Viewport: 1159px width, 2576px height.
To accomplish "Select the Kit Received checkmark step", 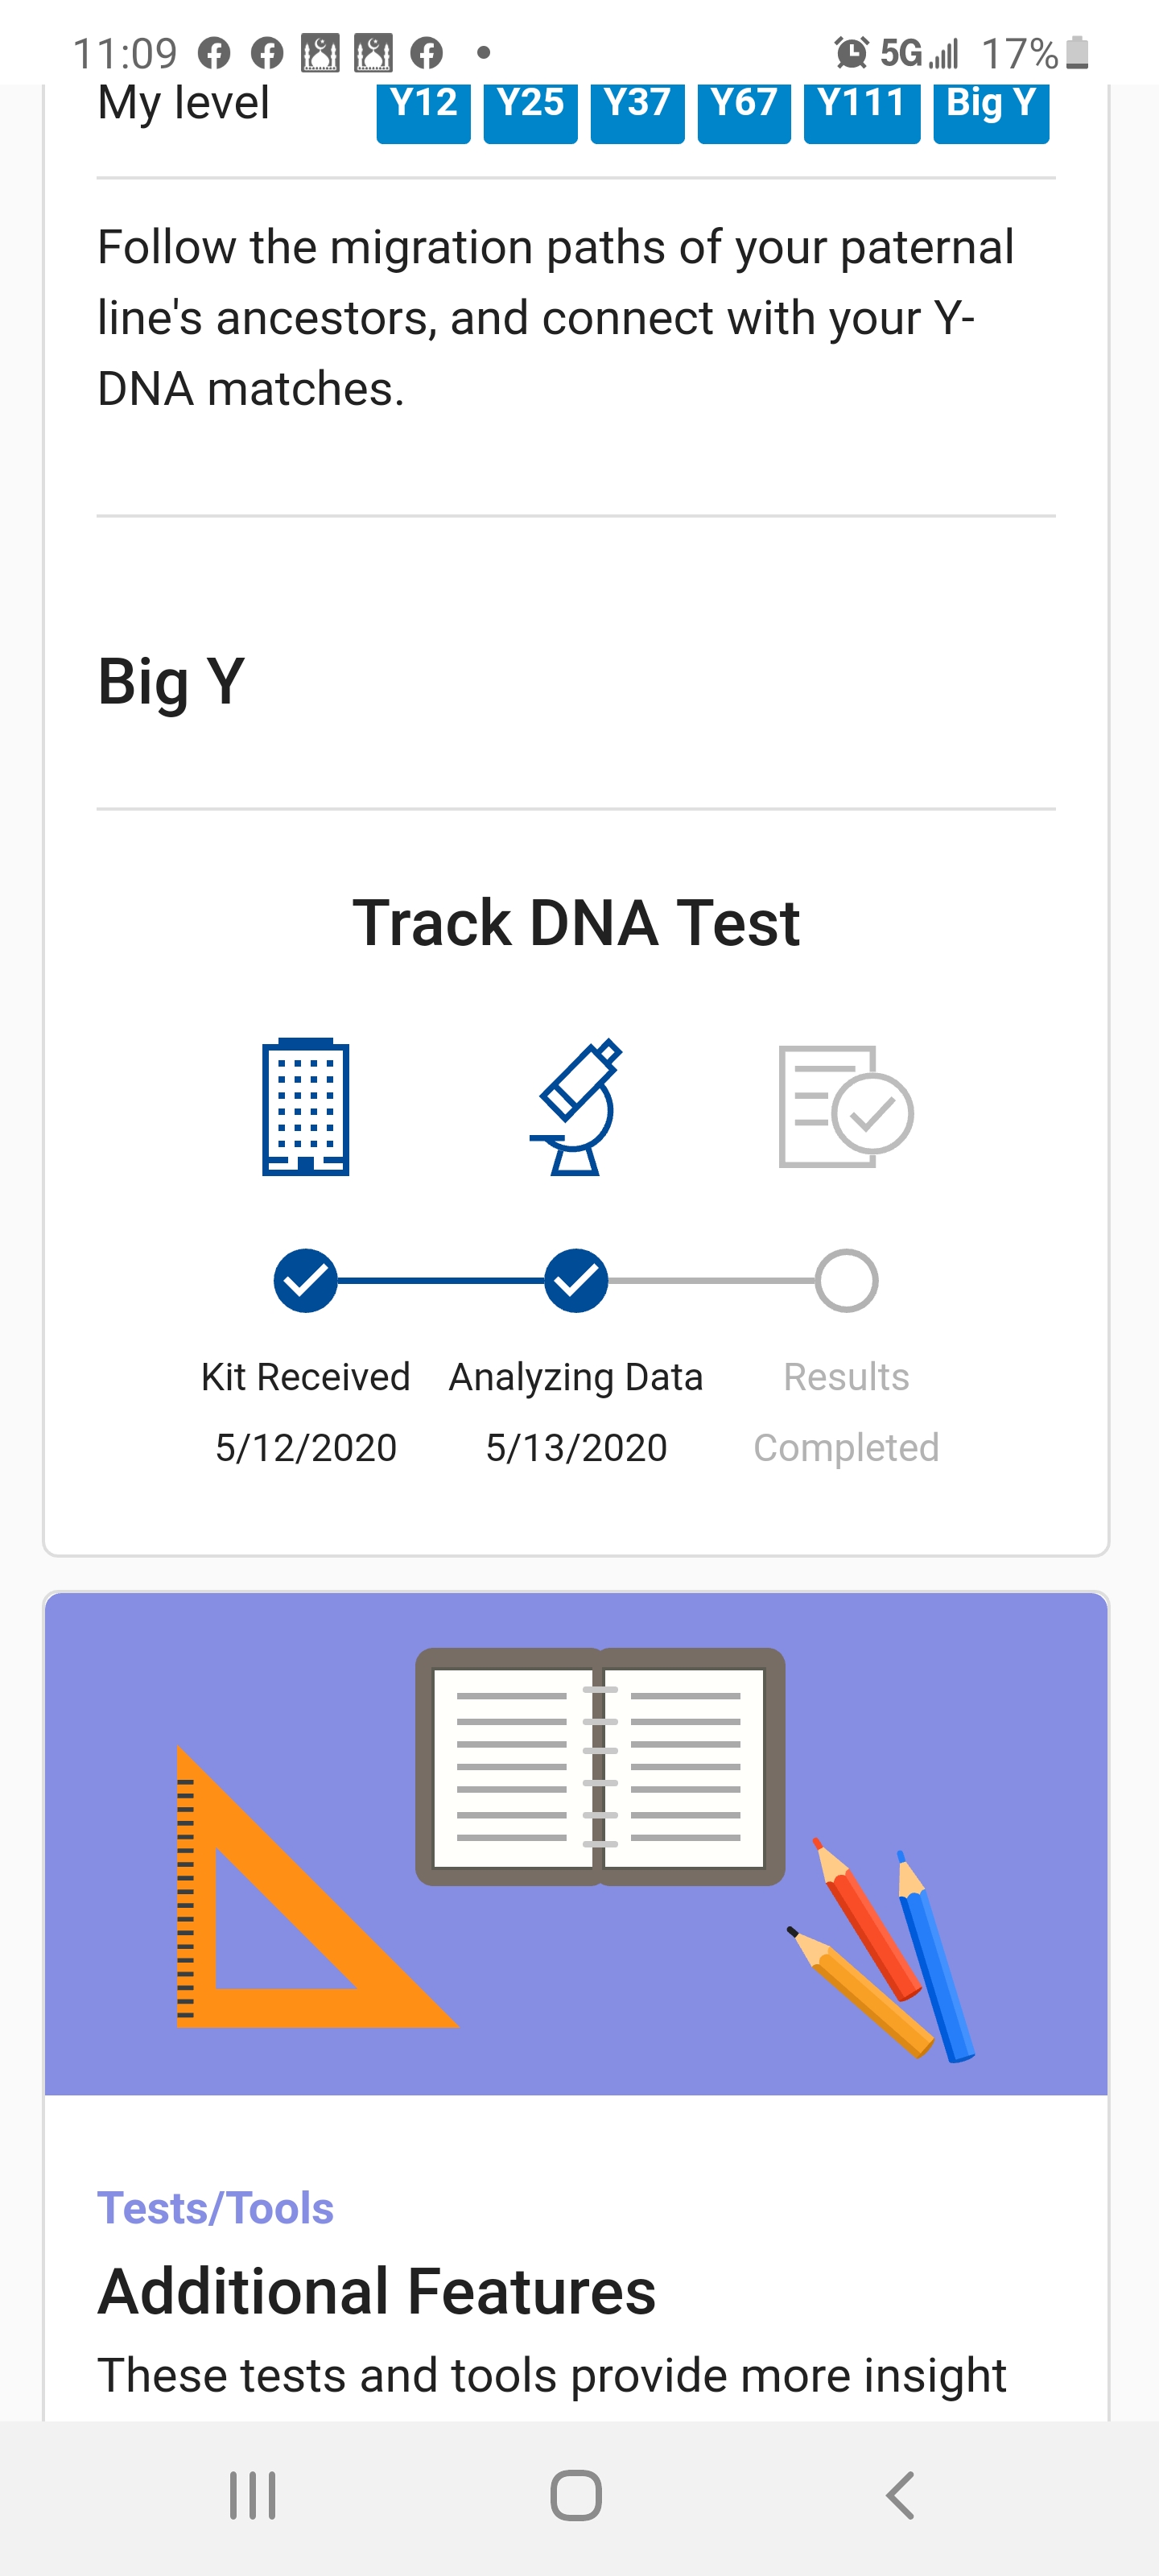I will [x=305, y=1280].
